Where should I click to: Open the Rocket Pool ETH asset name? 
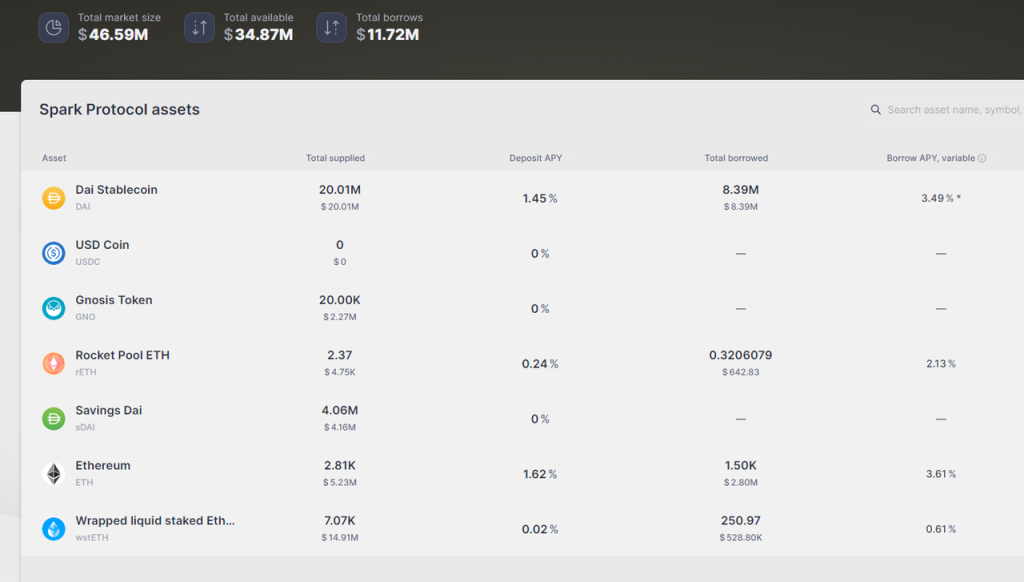tap(122, 355)
